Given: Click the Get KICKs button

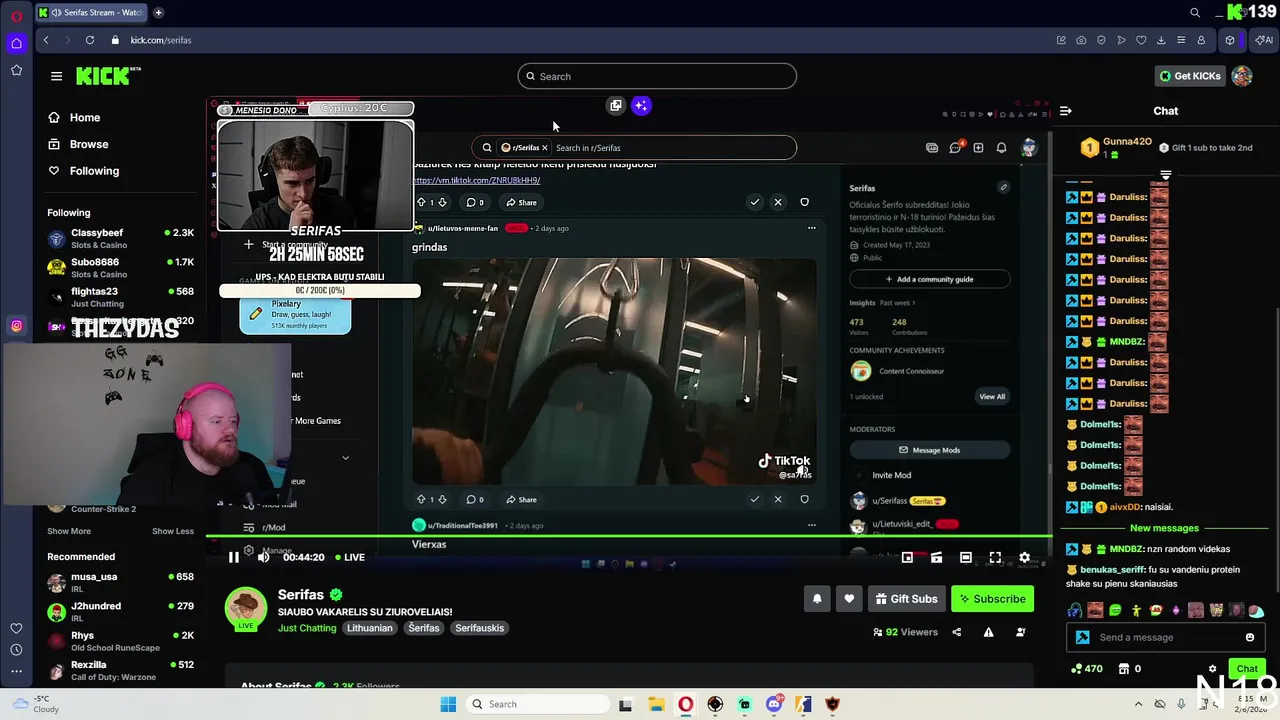Looking at the screenshot, I should (x=1190, y=76).
